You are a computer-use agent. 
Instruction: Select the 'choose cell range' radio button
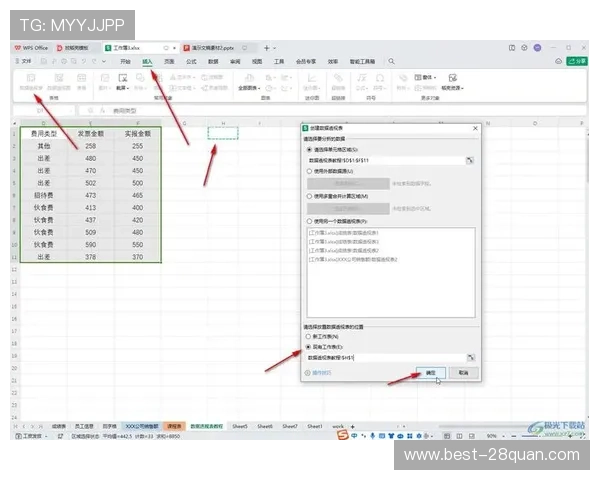(x=309, y=150)
